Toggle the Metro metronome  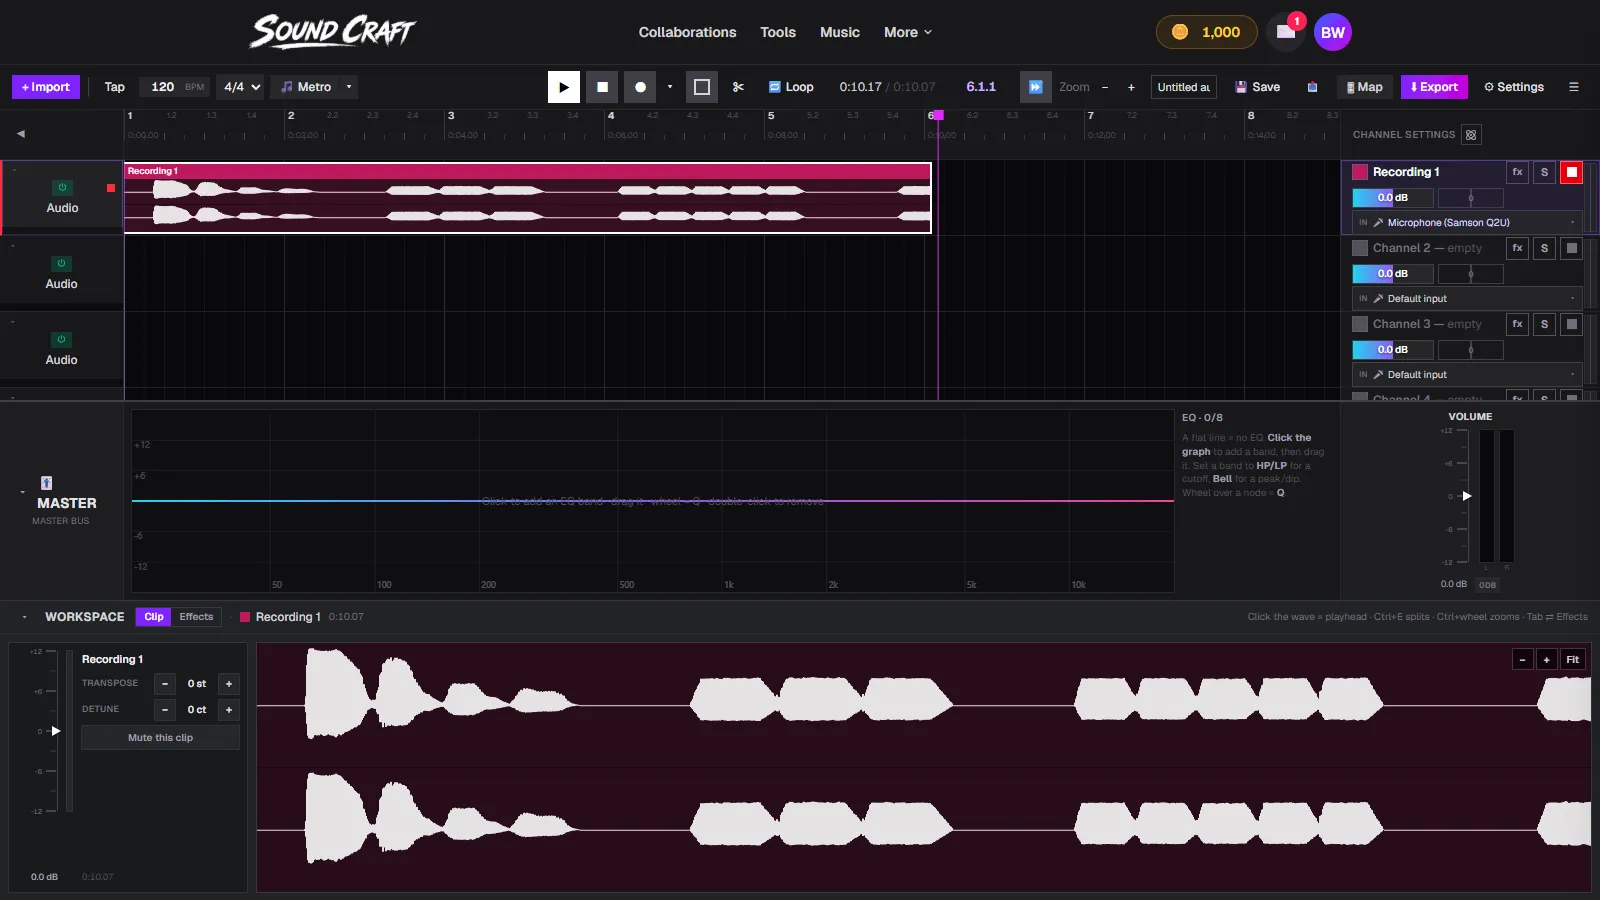(306, 87)
